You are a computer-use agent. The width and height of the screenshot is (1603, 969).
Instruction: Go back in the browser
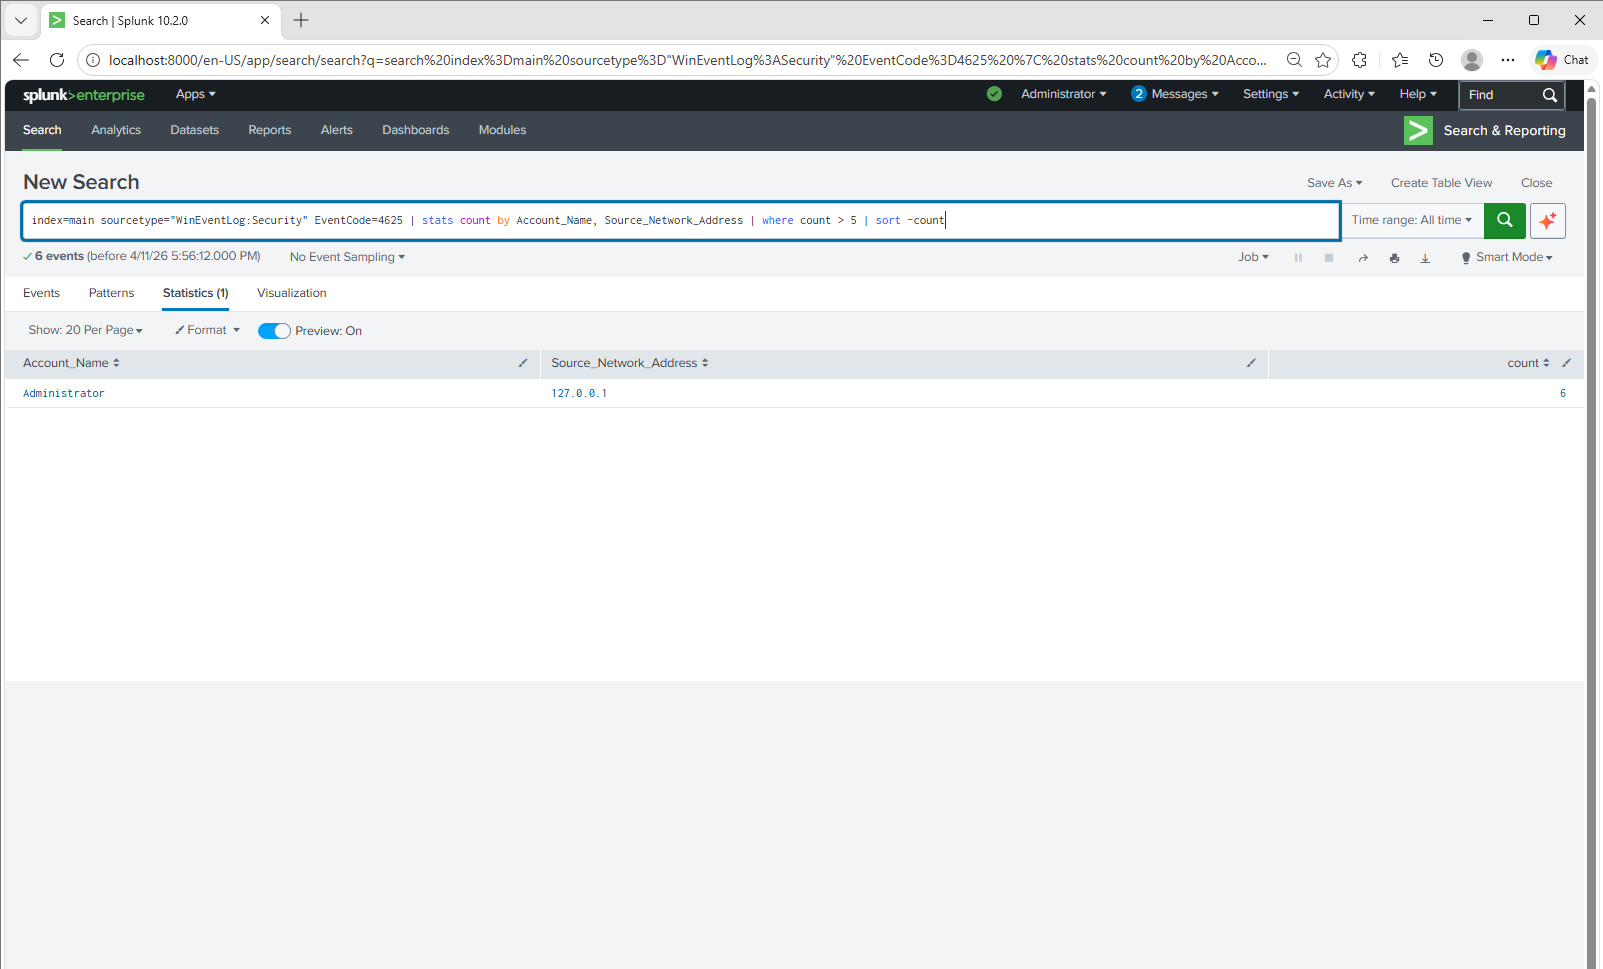click(21, 60)
